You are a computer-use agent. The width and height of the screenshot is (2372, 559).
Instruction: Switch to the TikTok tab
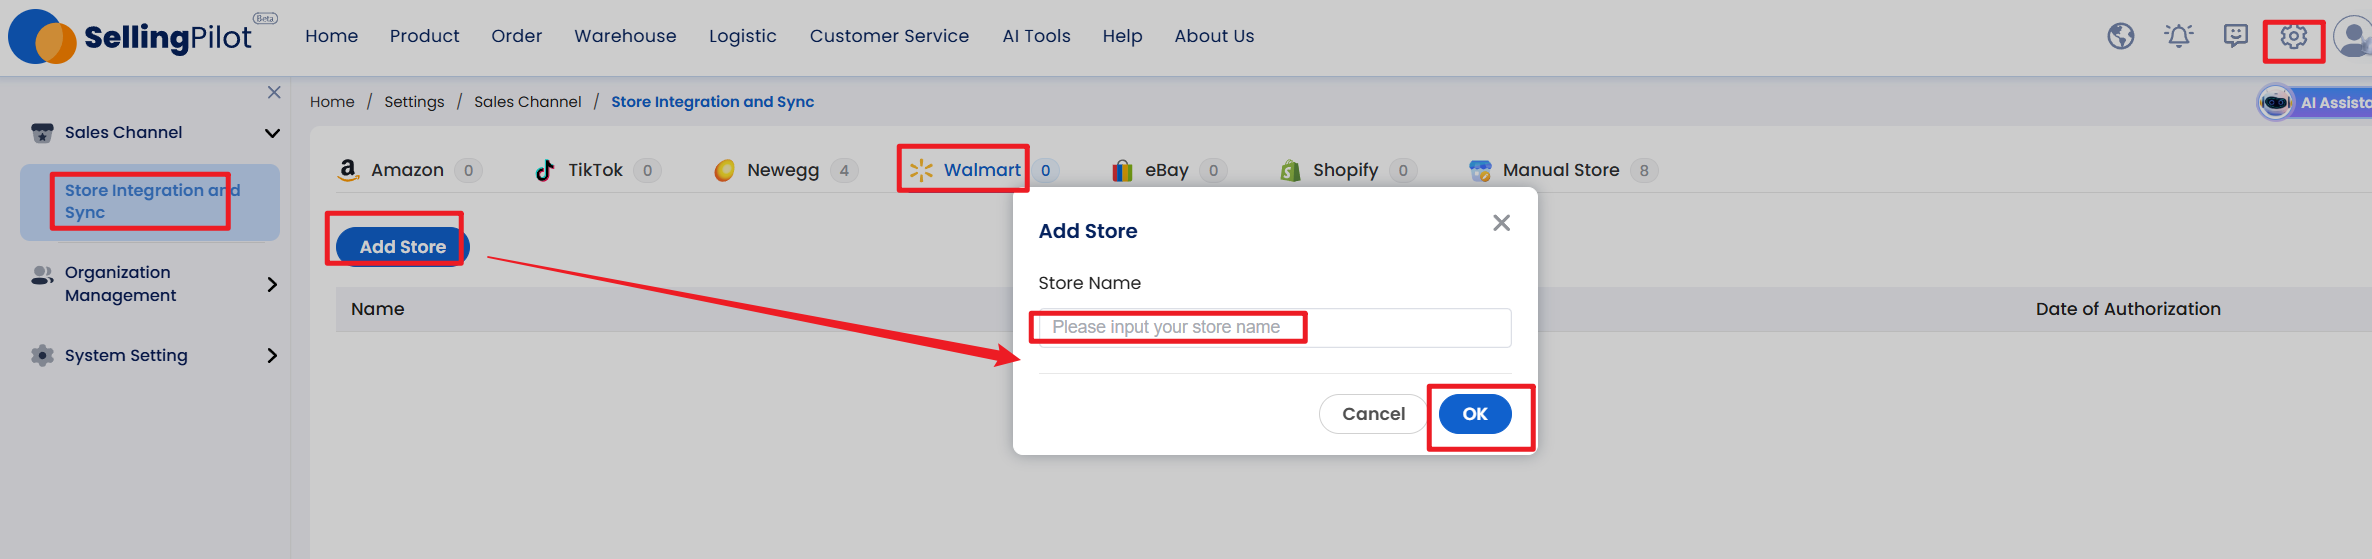(598, 170)
